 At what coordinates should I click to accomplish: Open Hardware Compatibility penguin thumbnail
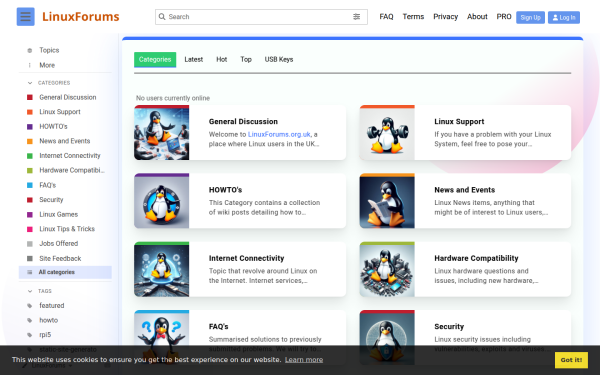tap(387, 269)
